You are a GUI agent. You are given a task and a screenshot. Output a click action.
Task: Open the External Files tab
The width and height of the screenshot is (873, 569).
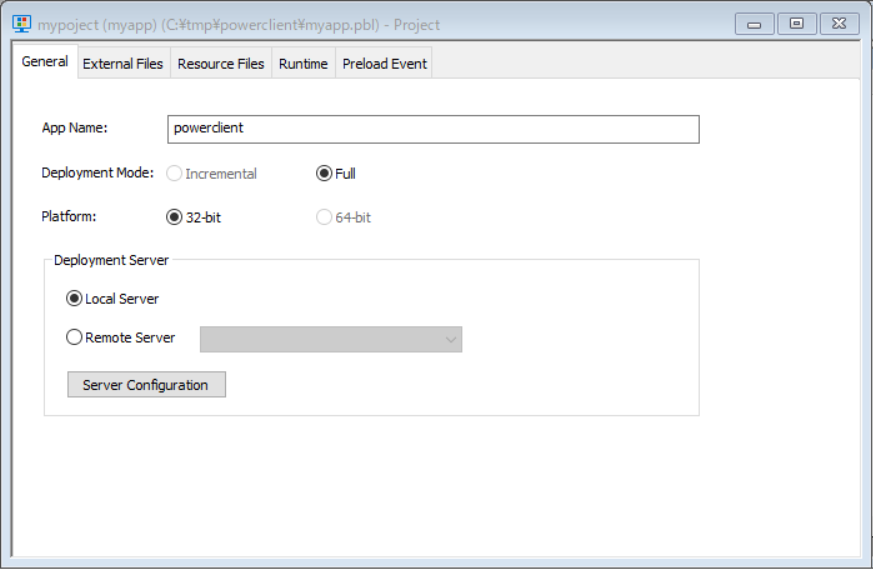pyautogui.click(x=122, y=64)
